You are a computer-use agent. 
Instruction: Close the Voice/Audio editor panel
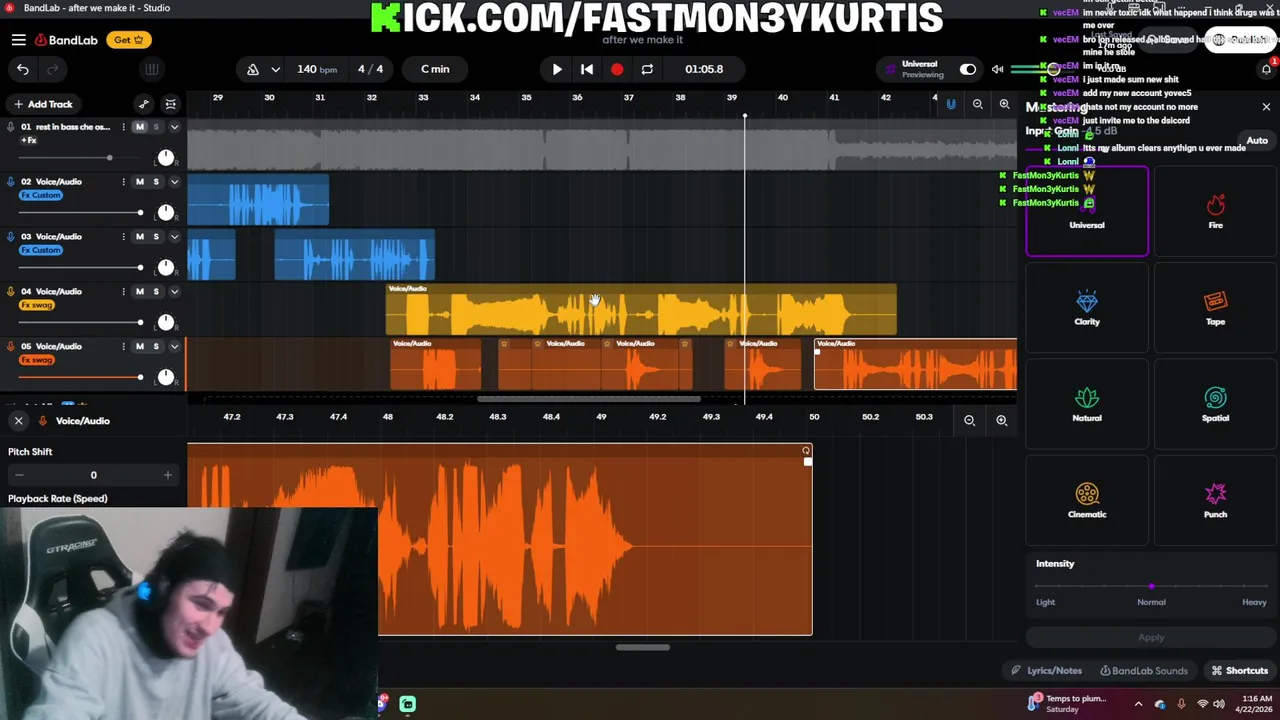coord(18,421)
